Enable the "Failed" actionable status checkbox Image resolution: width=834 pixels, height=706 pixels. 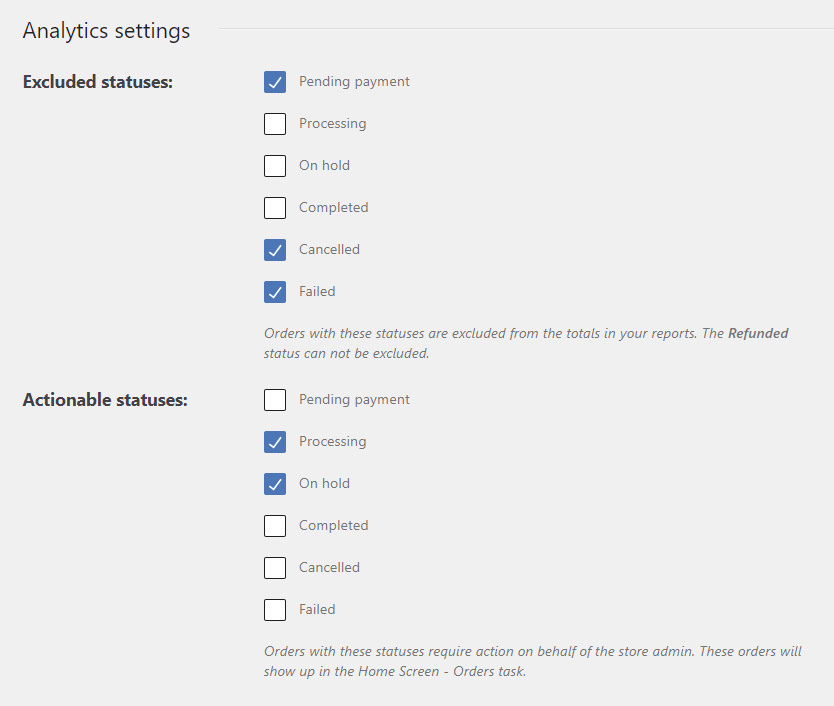pyautogui.click(x=275, y=610)
